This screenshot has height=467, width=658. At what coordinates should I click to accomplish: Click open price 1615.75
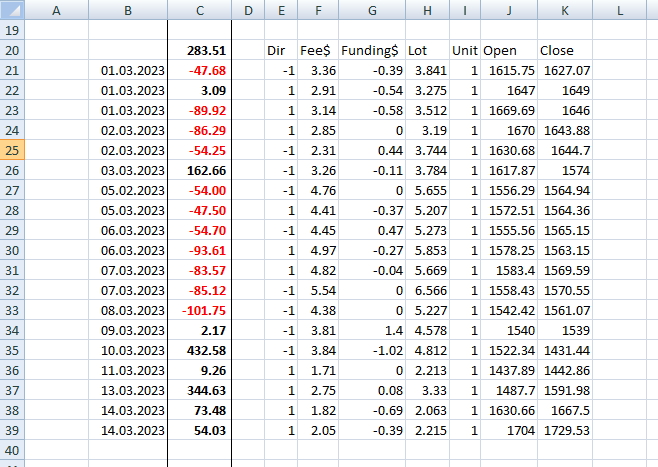pyautogui.click(x=509, y=70)
